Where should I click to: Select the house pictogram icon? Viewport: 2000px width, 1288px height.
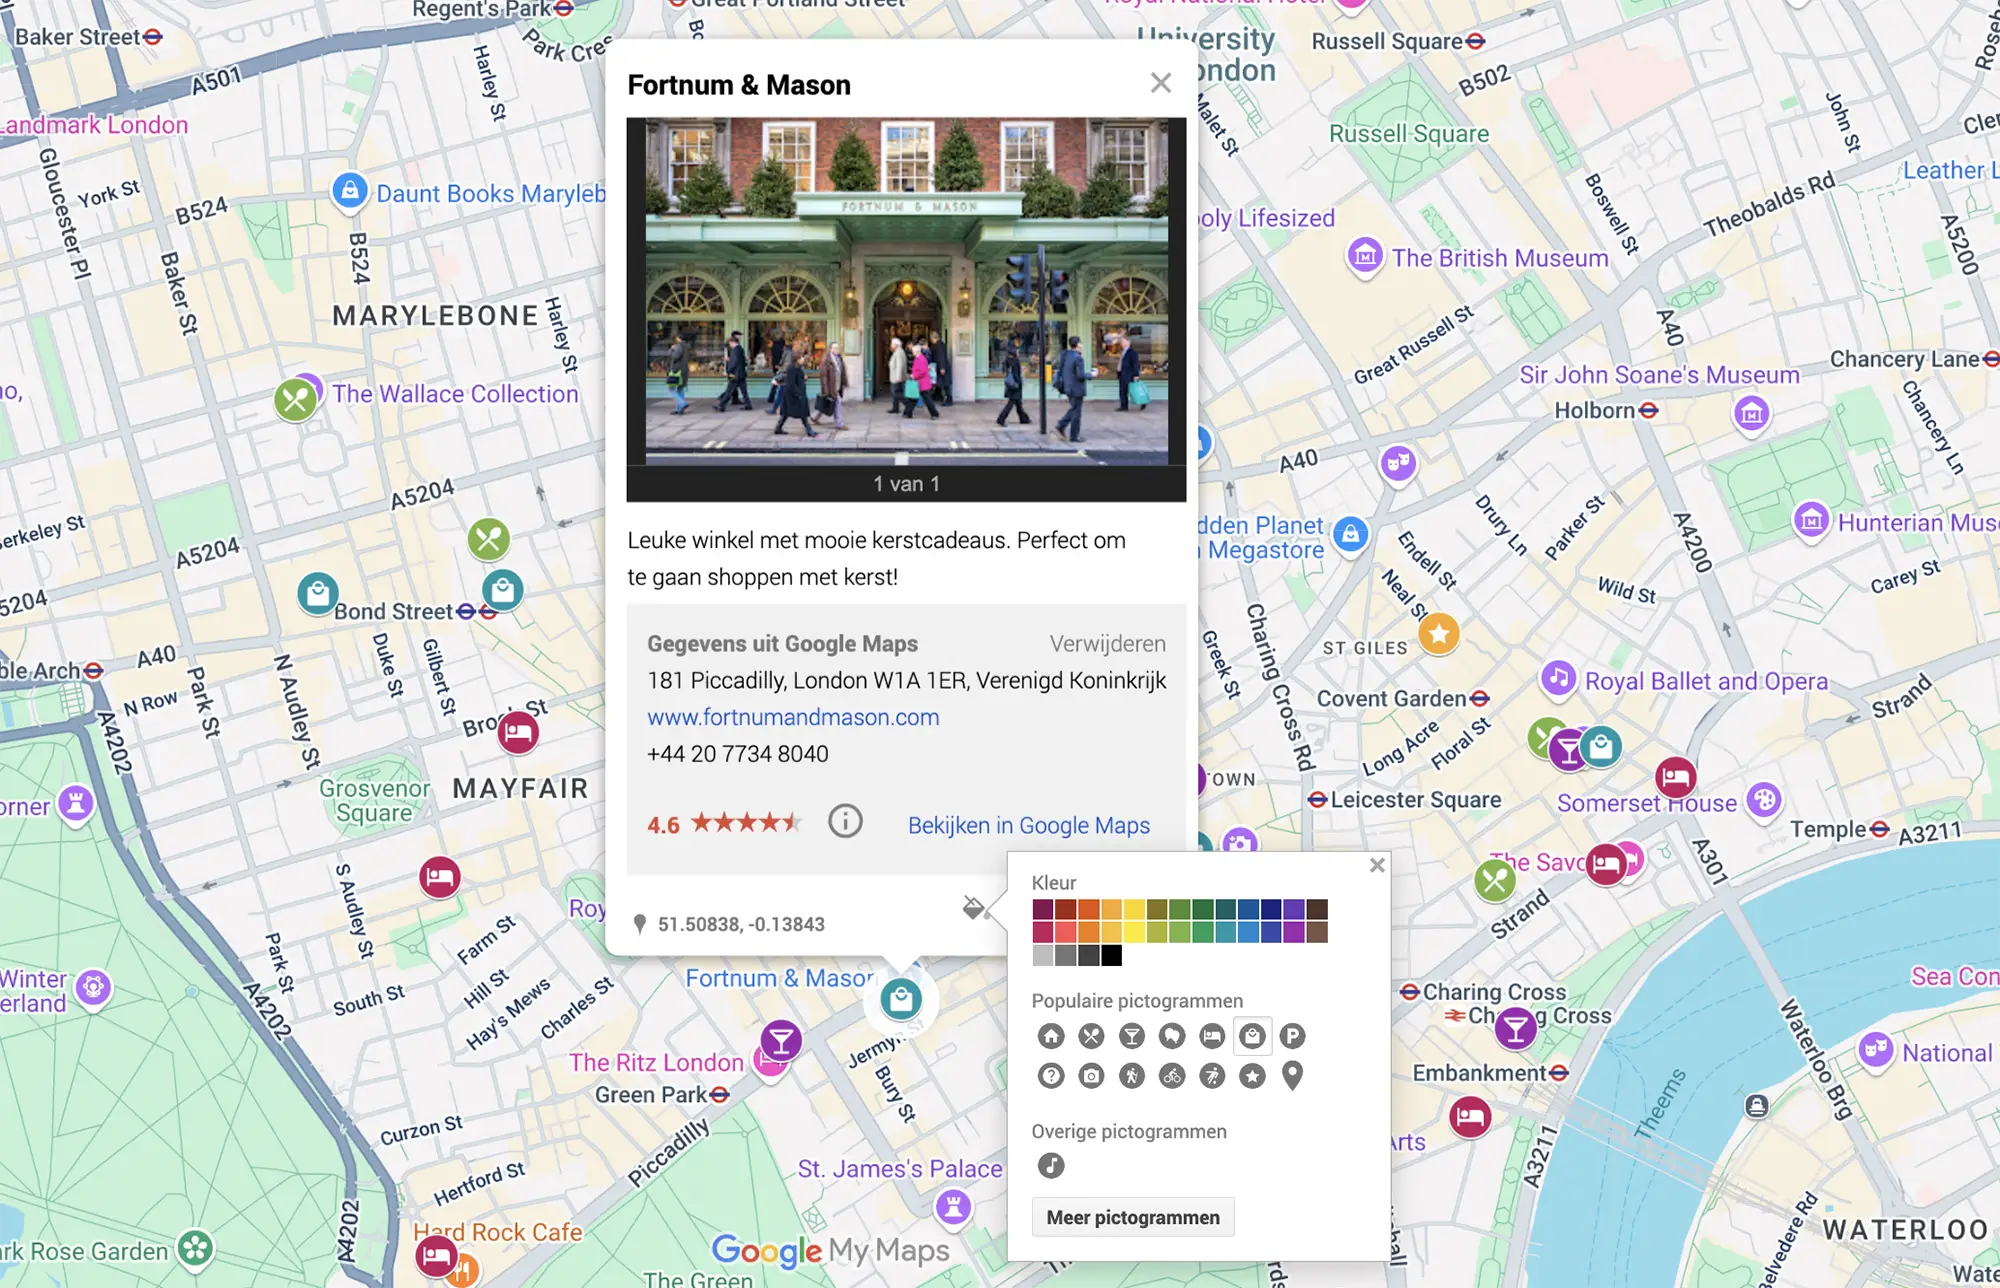click(1051, 1036)
